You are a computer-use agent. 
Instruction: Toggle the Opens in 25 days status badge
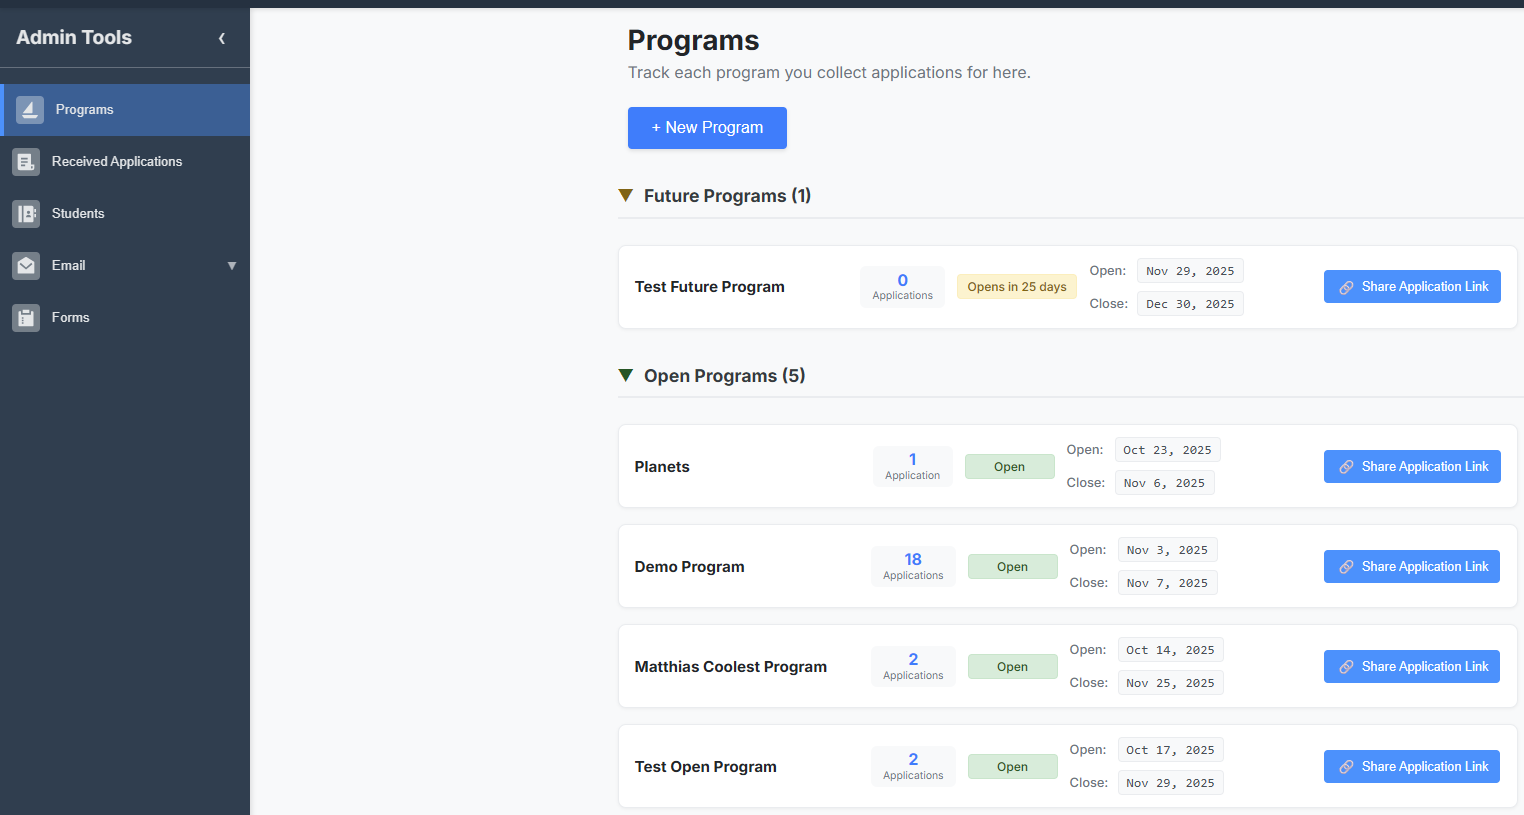click(x=1016, y=286)
